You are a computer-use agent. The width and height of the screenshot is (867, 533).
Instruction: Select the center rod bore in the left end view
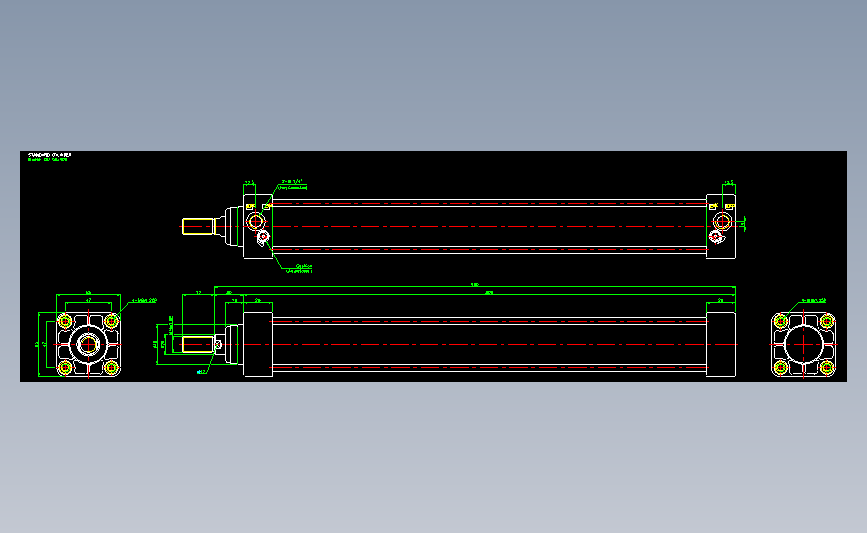click(88, 344)
